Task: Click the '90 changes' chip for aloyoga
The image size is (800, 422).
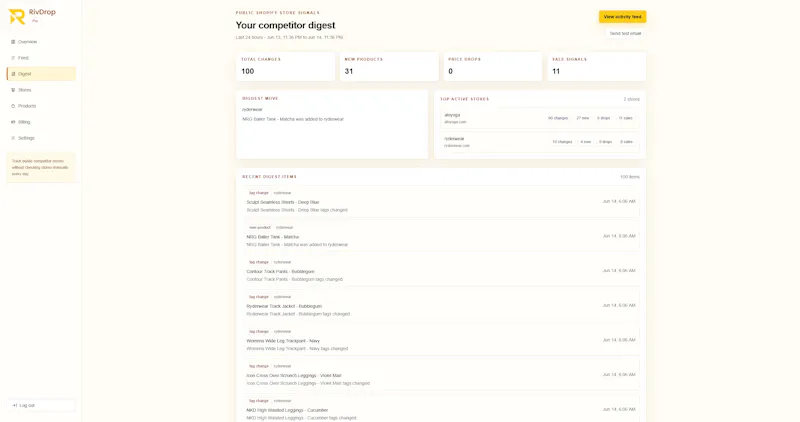Action: [x=558, y=118]
